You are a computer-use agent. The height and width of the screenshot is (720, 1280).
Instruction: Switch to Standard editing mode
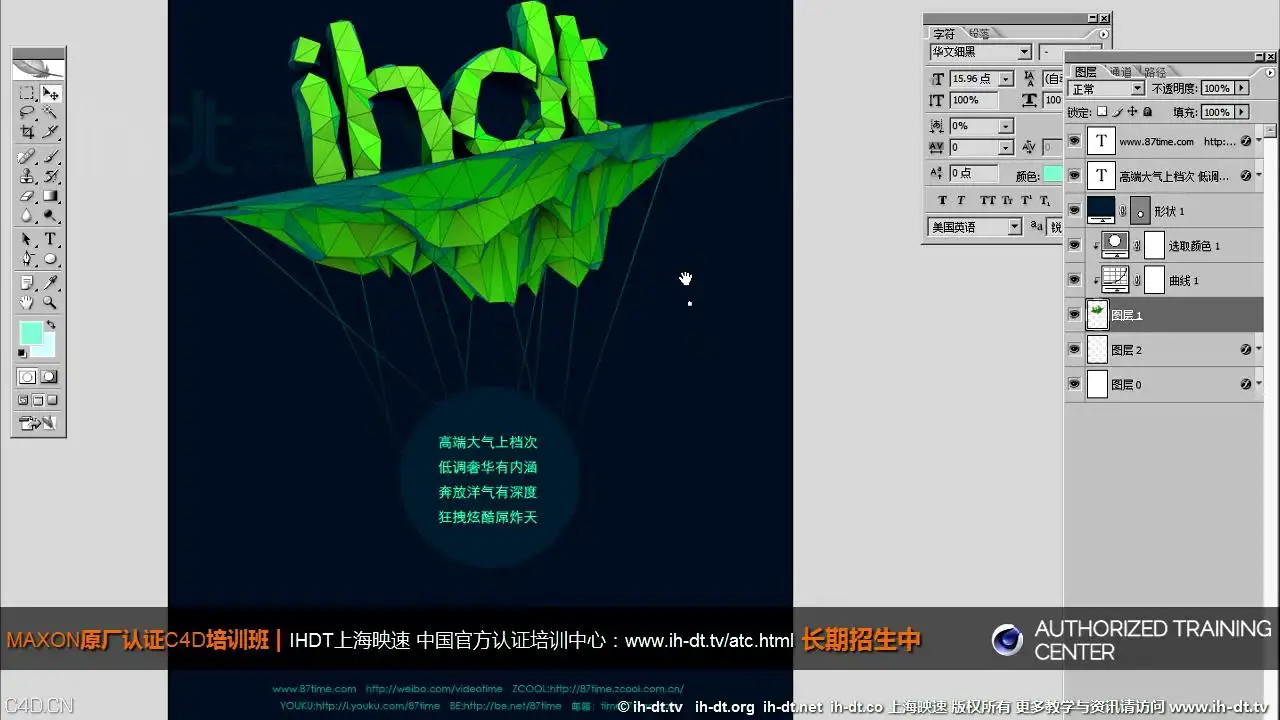click(x=27, y=377)
